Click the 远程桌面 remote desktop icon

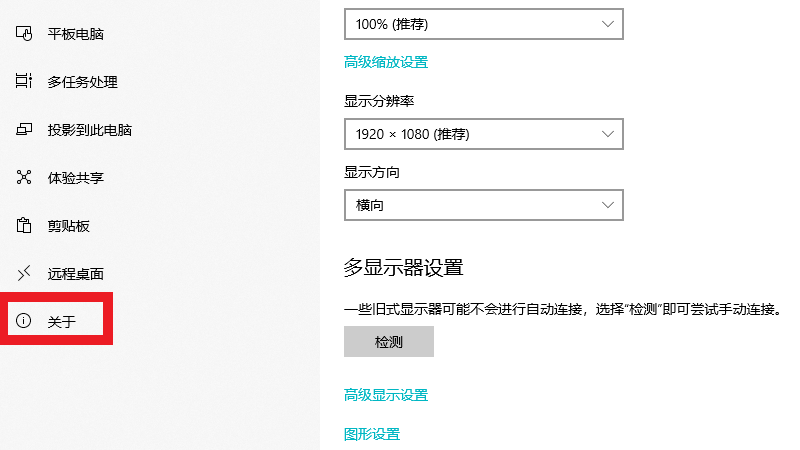25,273
